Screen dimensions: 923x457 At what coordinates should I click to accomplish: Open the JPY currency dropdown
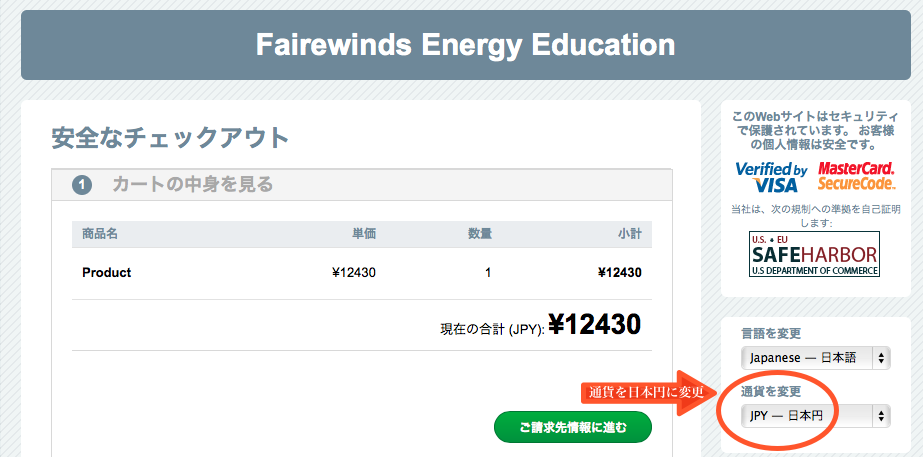pyautogui.click(x=815, y=416)
